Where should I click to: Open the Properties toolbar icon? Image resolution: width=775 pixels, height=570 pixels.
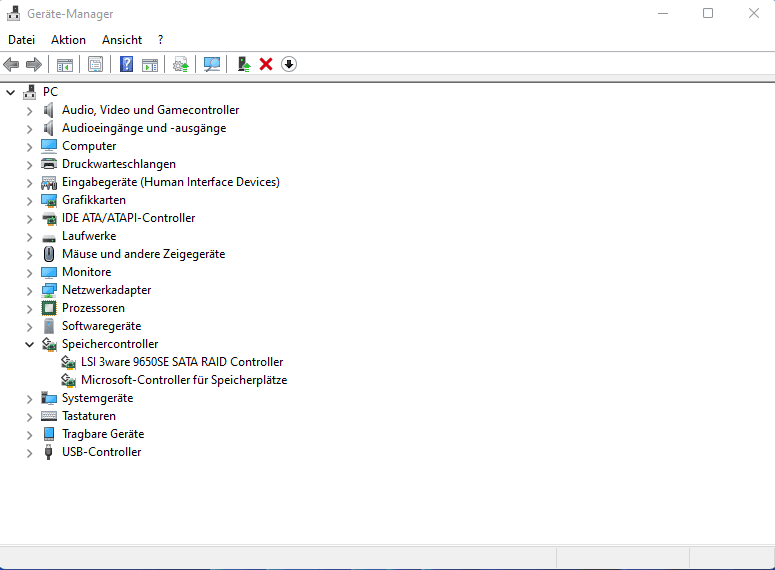[95, 64]
